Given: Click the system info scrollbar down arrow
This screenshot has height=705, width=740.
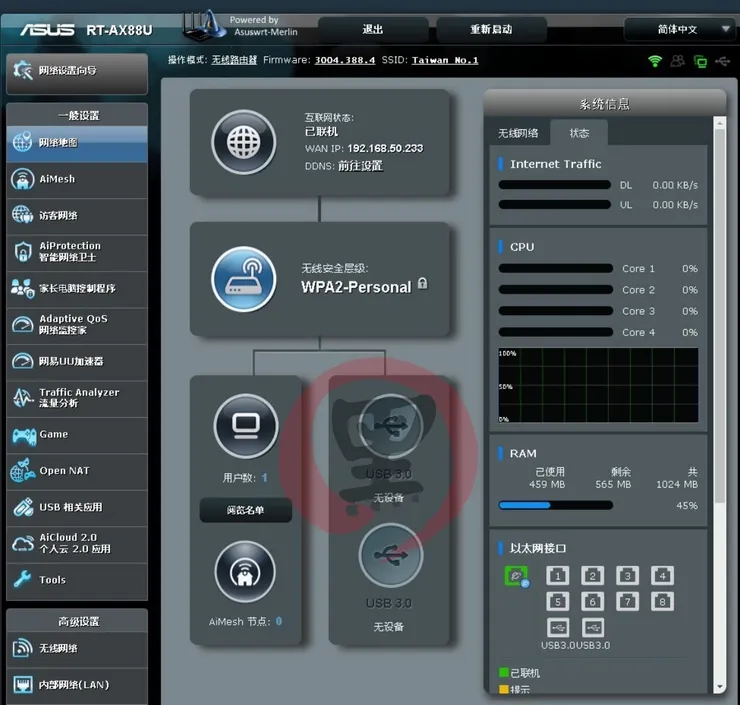Looking at the screenshot, I should tap(720, 687).
